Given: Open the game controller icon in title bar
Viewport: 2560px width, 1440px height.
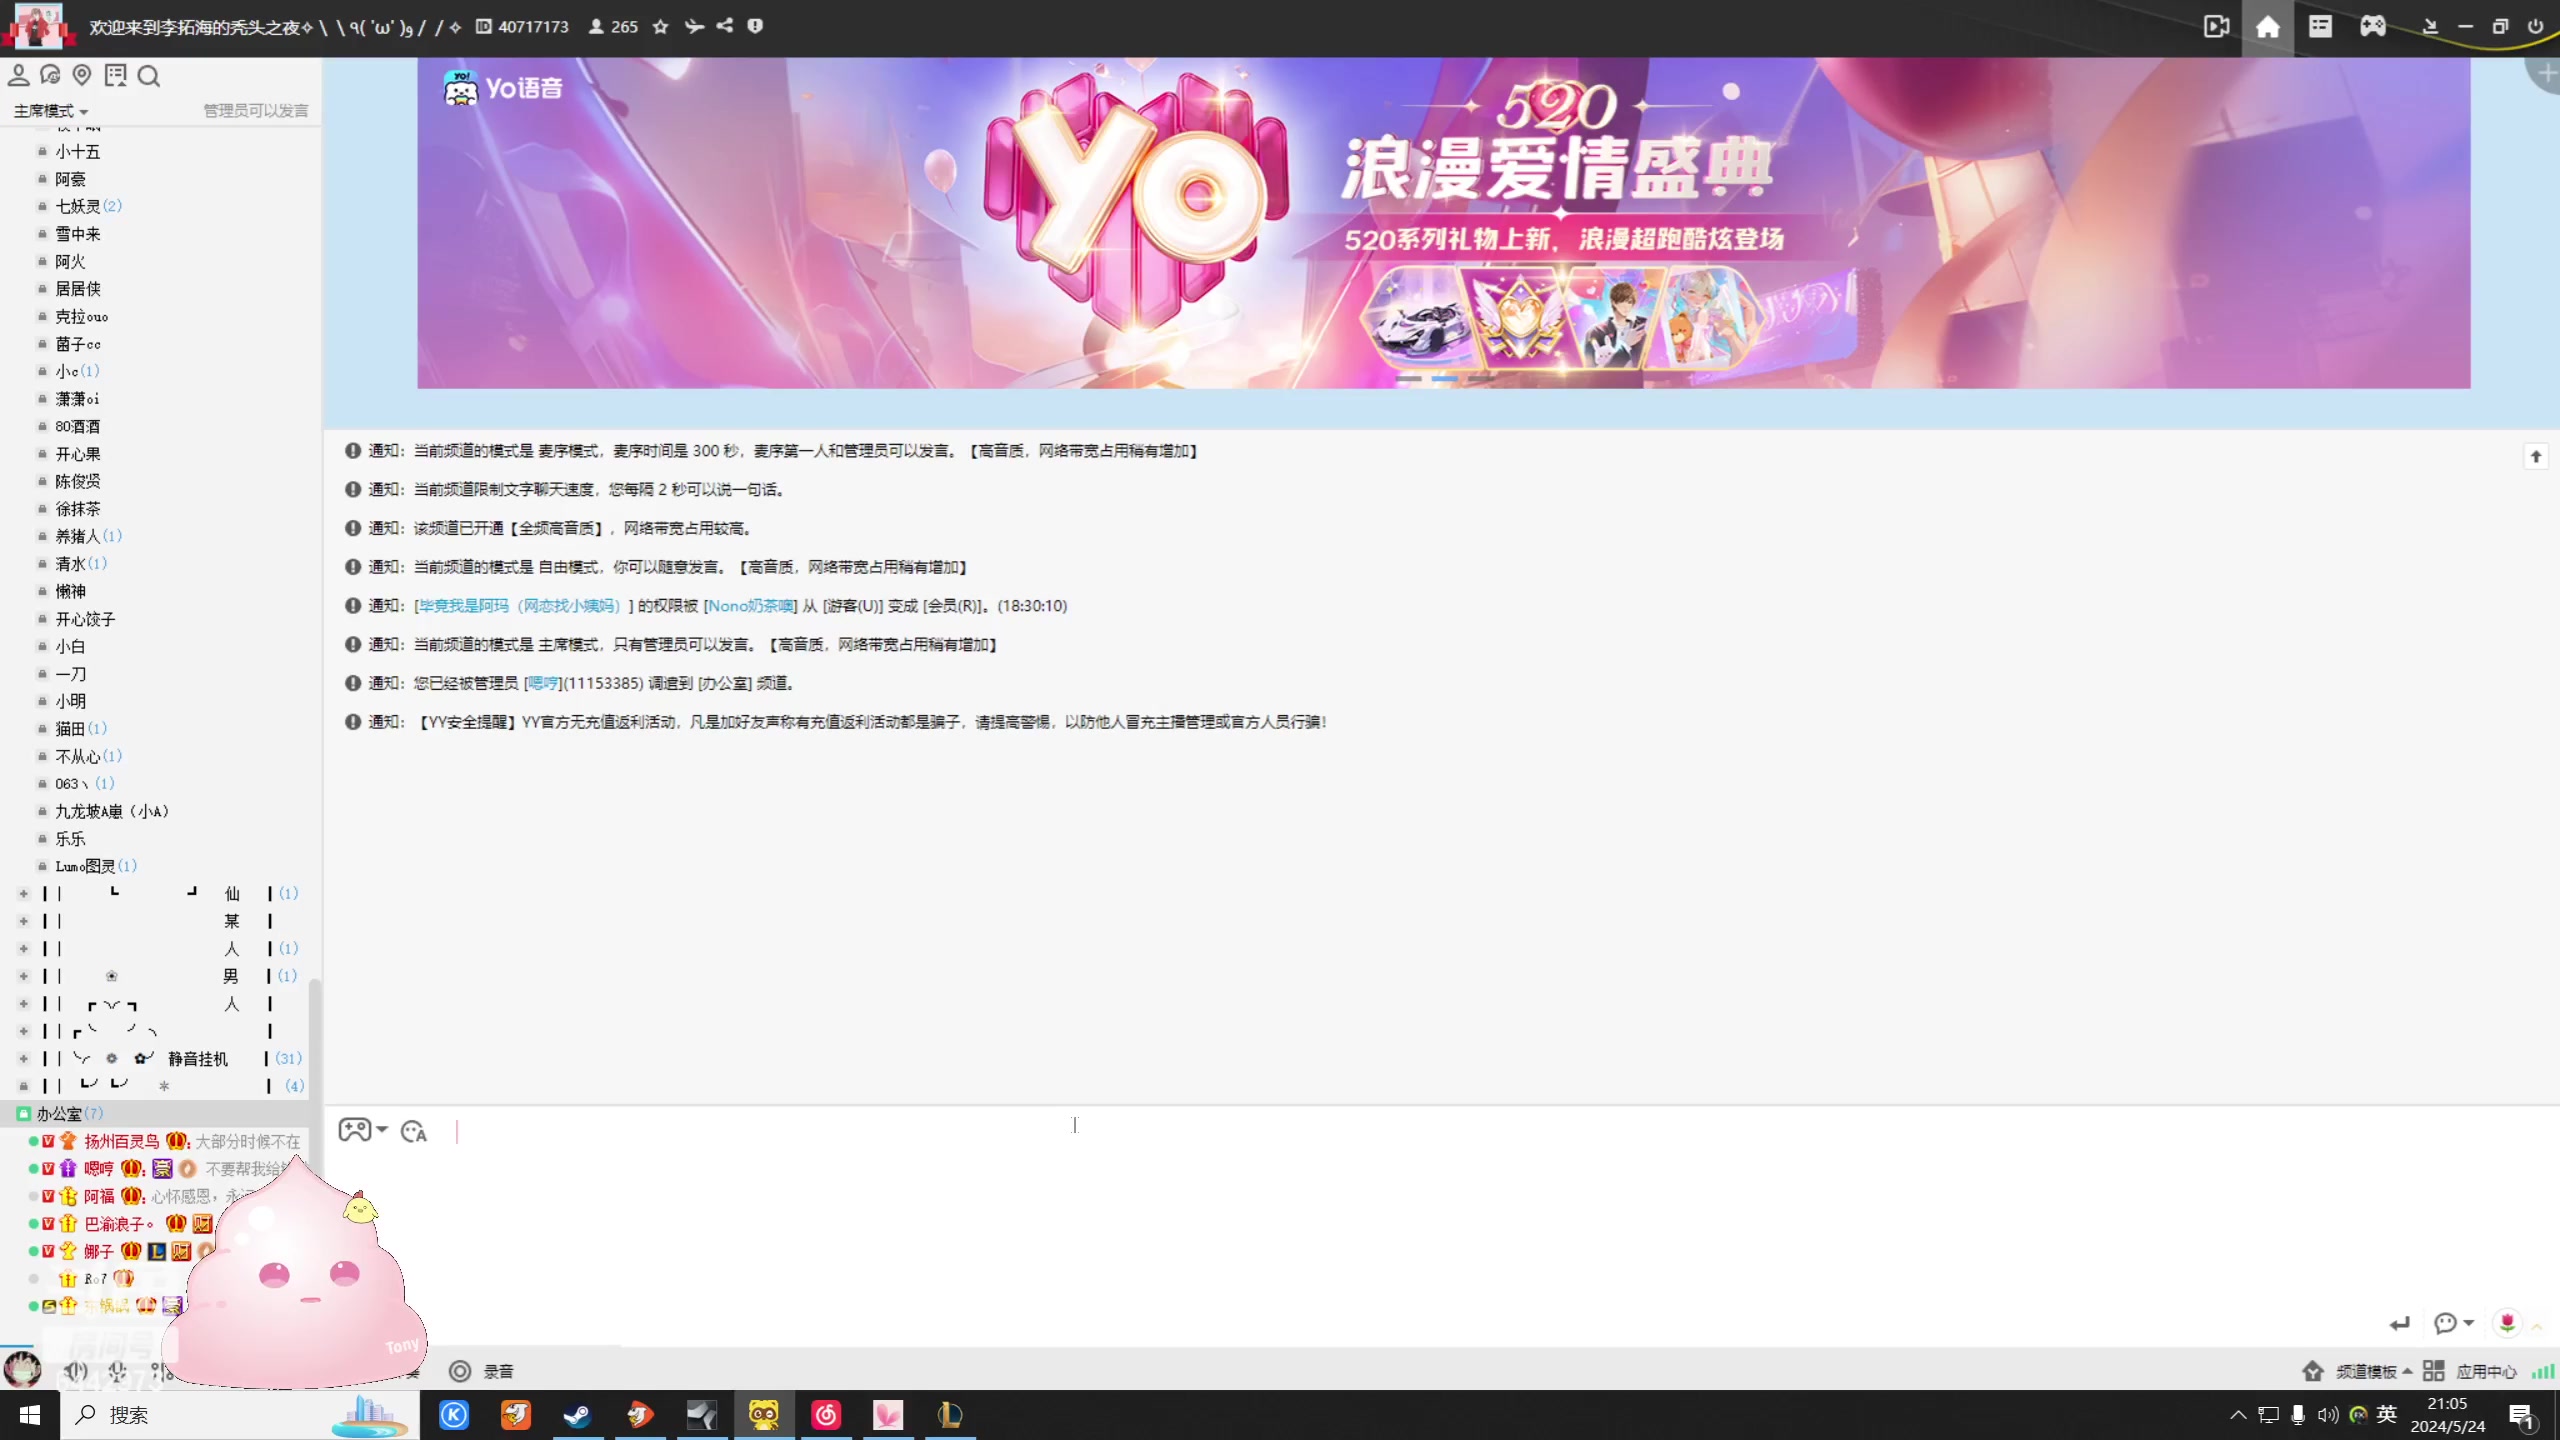Looking at the screenshot, I should 2373,27.
